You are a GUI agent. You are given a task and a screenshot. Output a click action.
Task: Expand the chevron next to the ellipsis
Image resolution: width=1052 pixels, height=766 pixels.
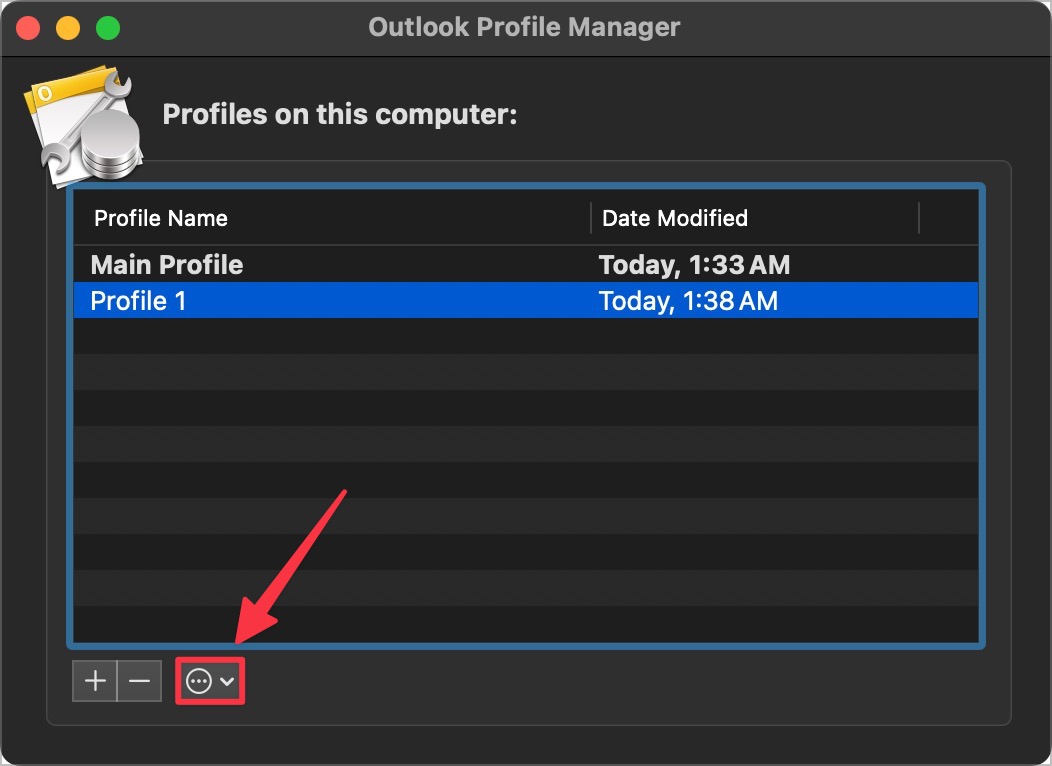(x=228, y=682)
